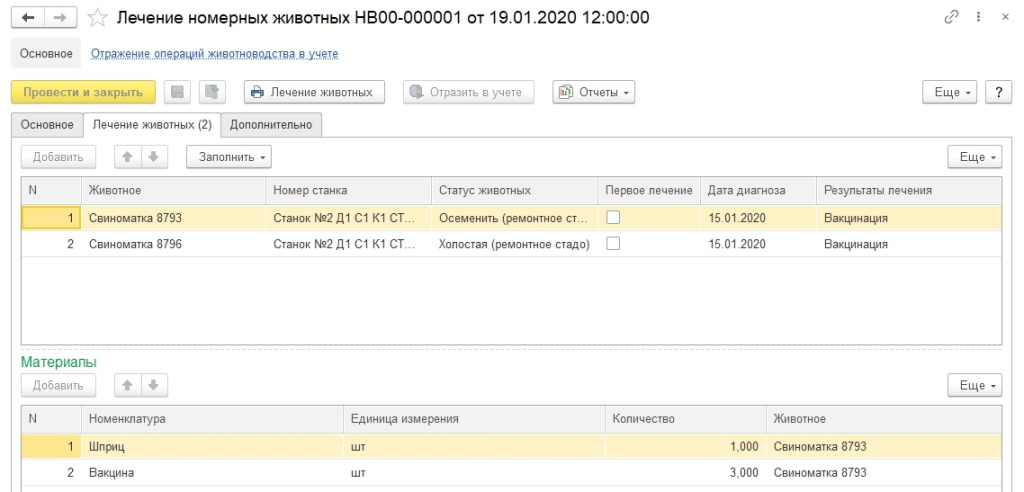The height and width of the screenshot is (492, 1024).
Task: Open help with the question mark button
Action: 997,92
